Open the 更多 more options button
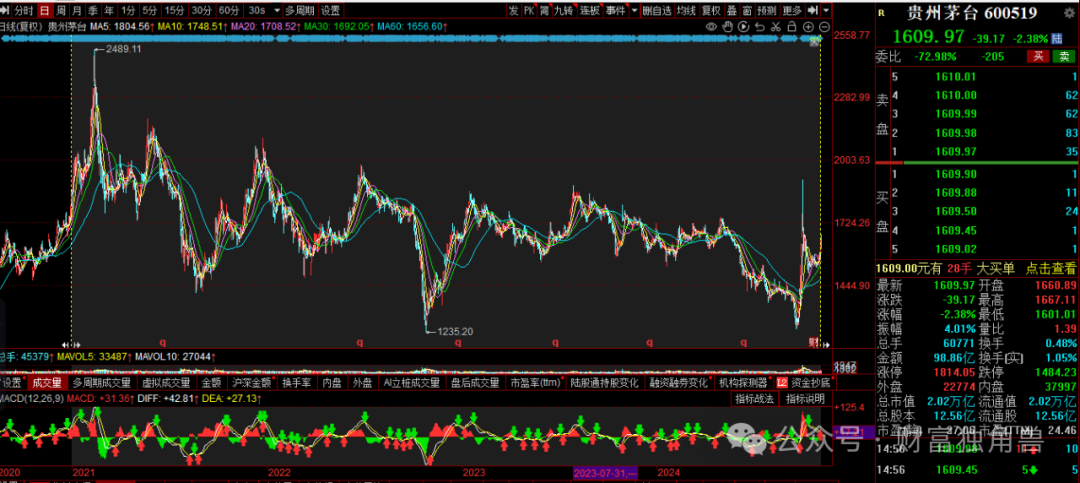Image resolution: width=1080 pixels, height=483 pixels. click(x=793, y=10)
